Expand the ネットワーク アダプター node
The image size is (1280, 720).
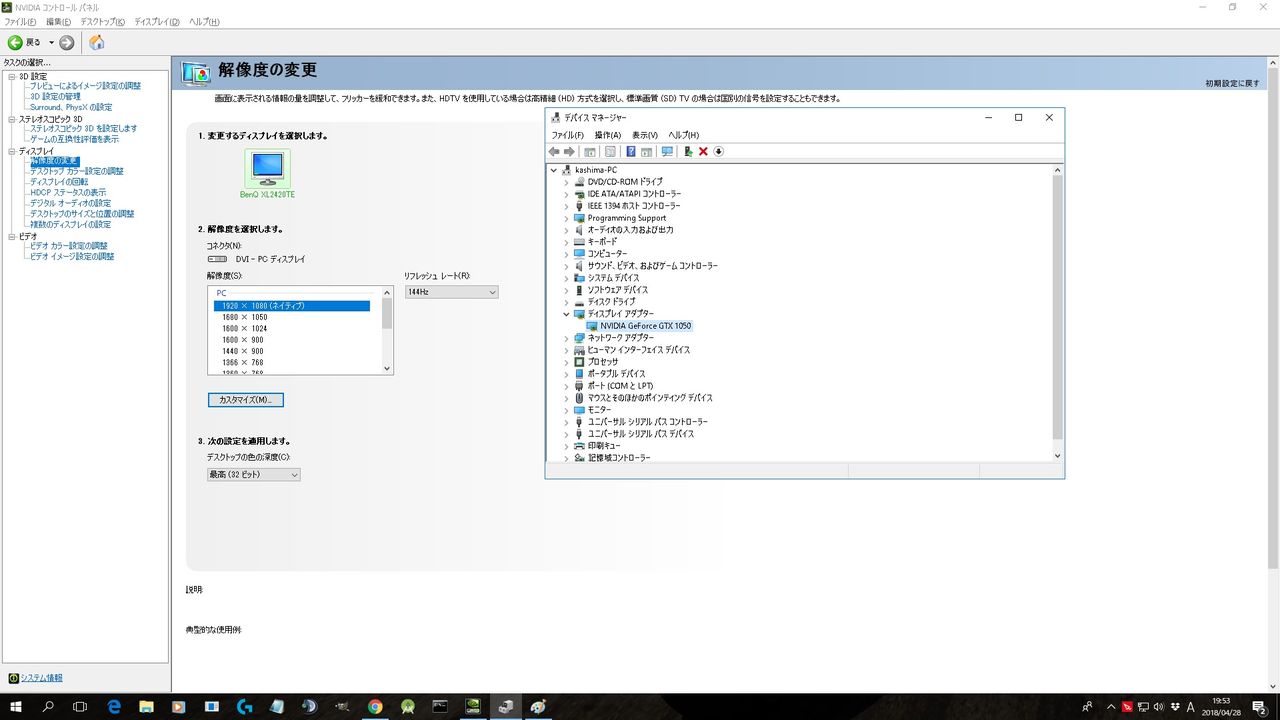pyautogui.click(x=566, y=338)
